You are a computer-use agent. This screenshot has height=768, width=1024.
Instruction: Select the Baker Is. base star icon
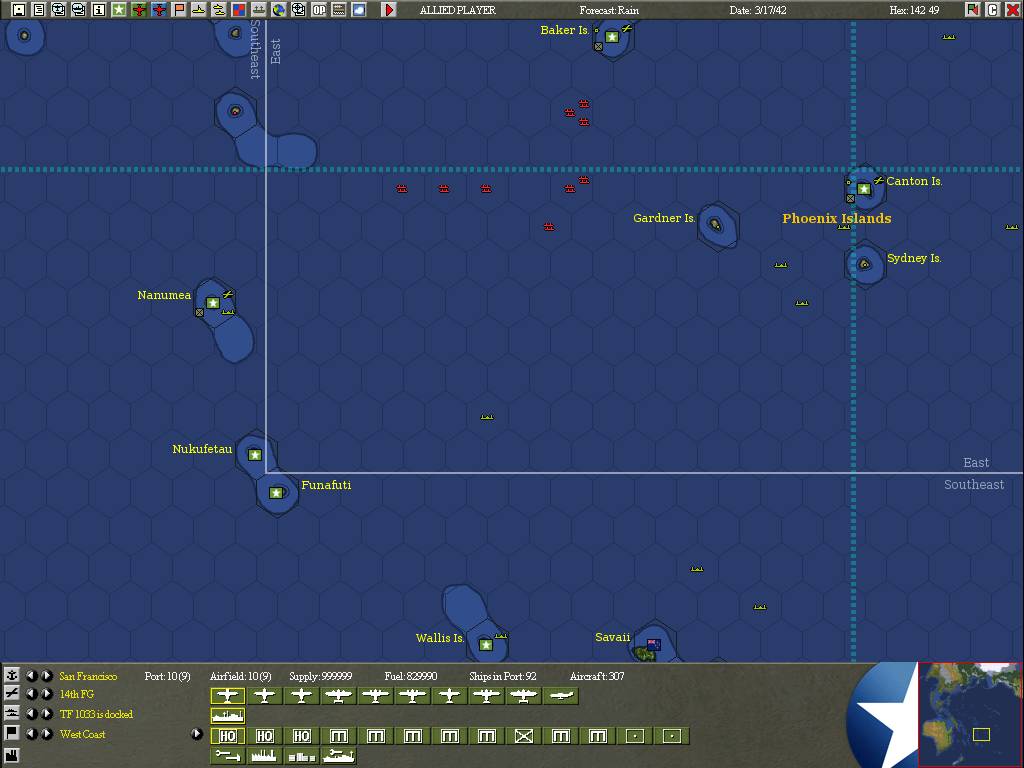point(612,37)
